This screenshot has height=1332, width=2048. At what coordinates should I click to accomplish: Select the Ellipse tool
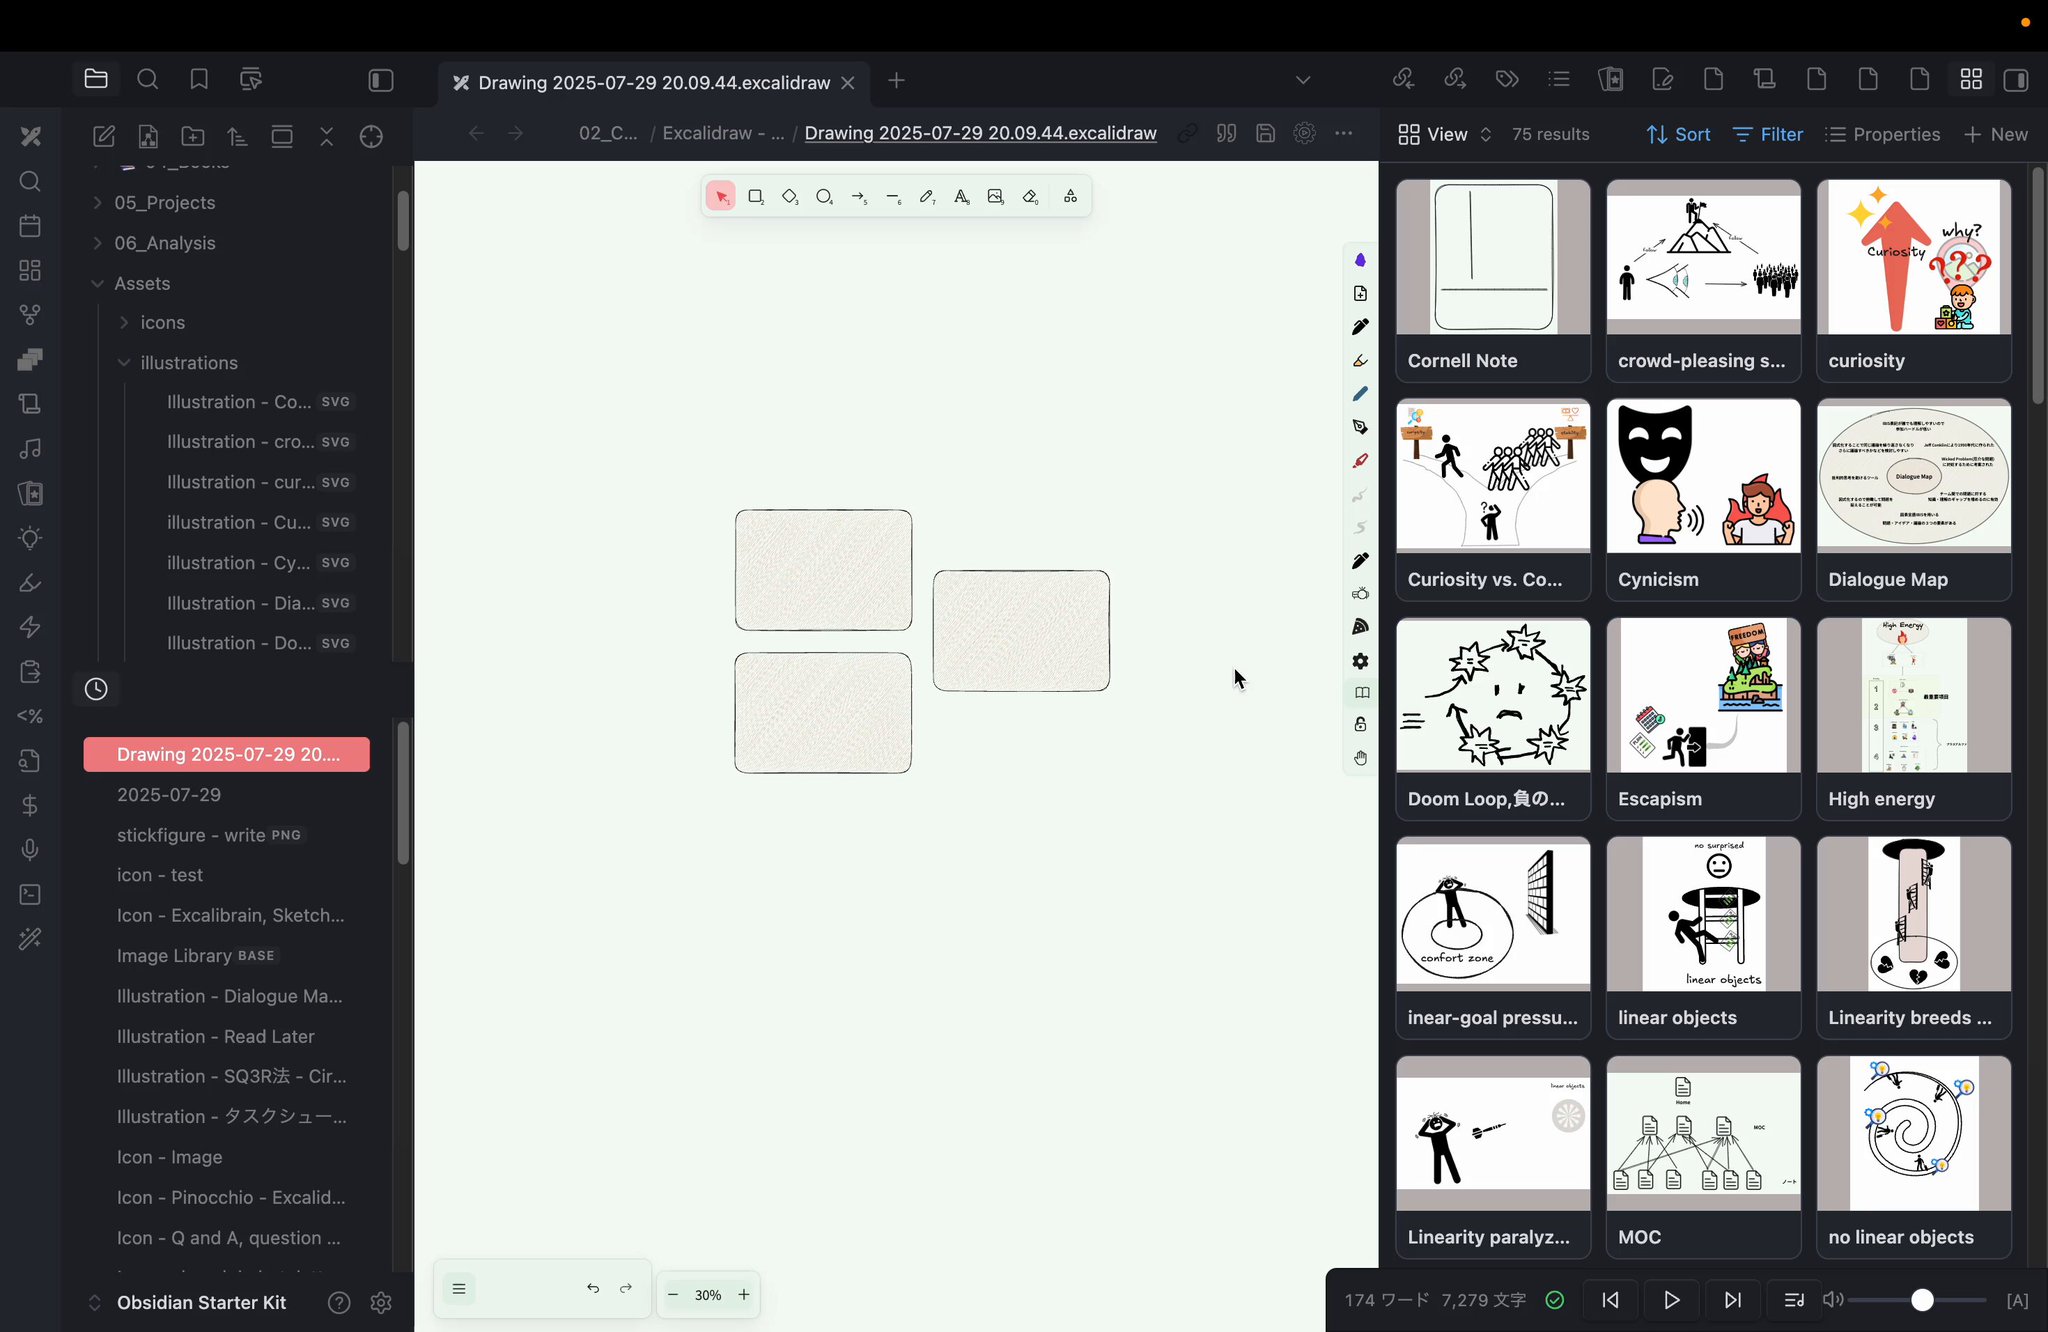tap(824, 197)
